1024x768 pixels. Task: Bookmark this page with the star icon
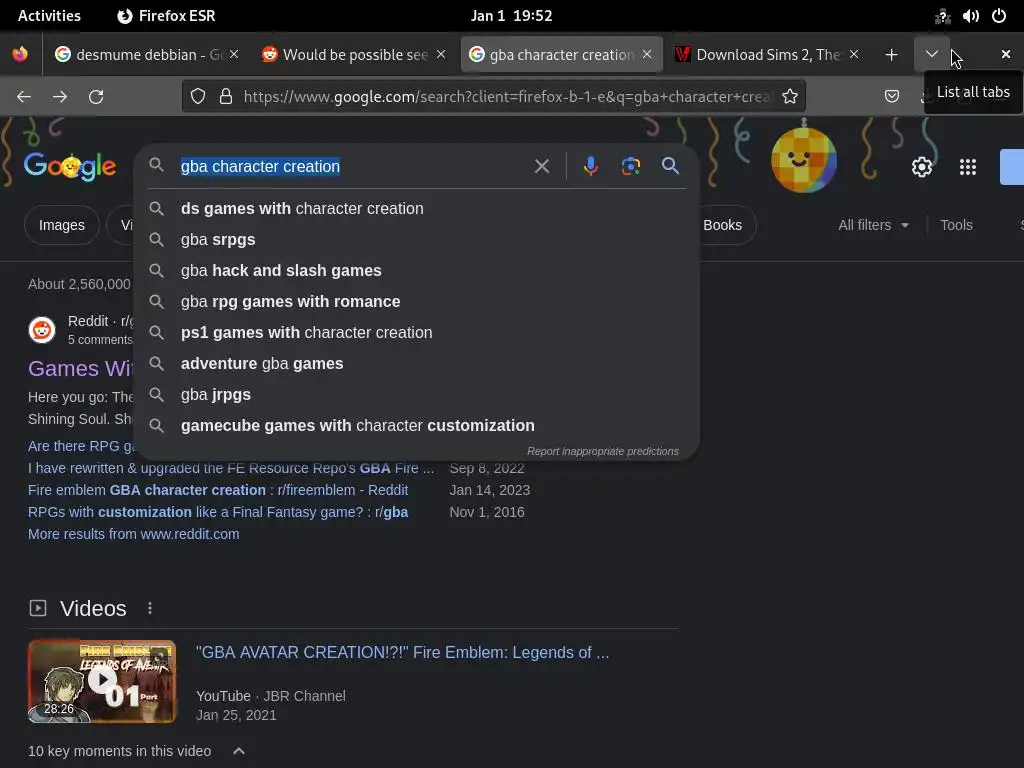(x=790, y=97)
